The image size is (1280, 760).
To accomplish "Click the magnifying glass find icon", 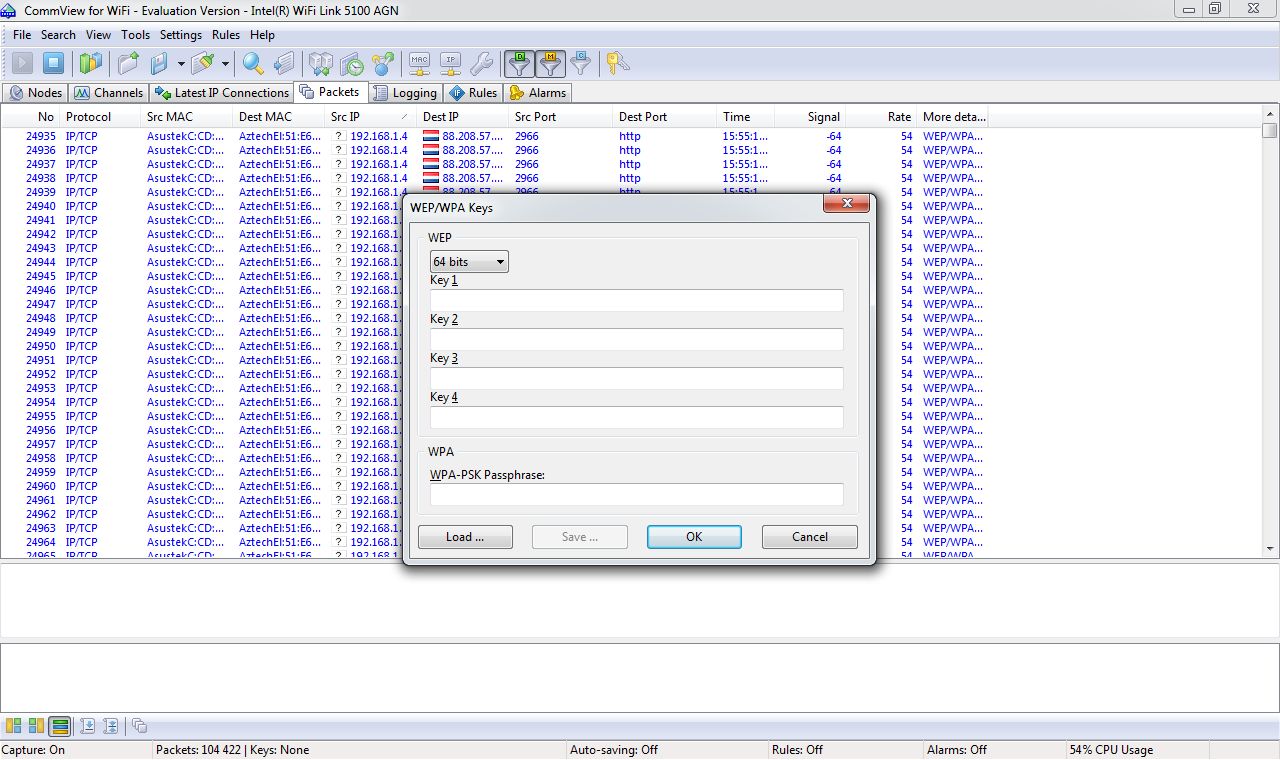I will tap(254, 64).
